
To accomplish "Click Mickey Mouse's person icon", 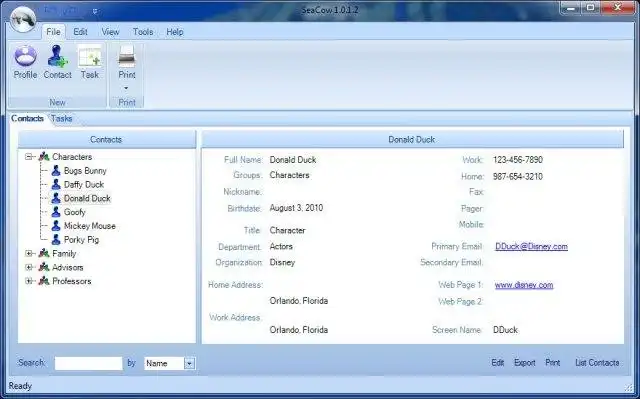I will coord(56,226).
